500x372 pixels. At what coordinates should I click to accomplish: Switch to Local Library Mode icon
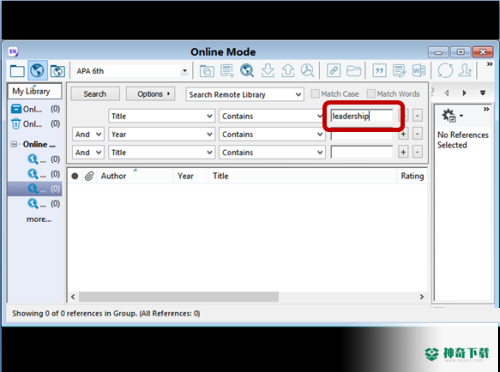point(17,71)
